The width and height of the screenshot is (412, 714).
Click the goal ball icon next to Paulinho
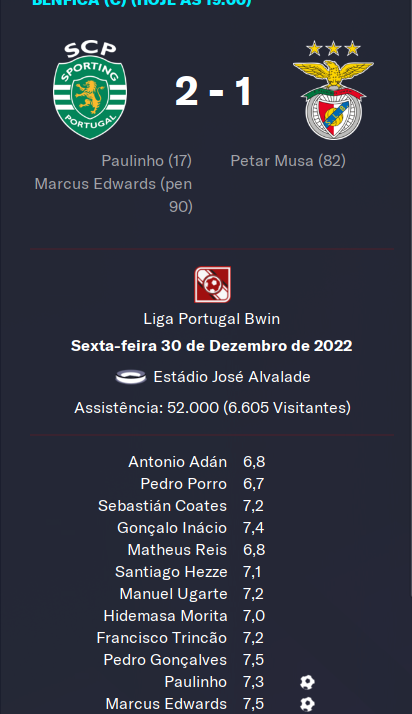[307, 682]
